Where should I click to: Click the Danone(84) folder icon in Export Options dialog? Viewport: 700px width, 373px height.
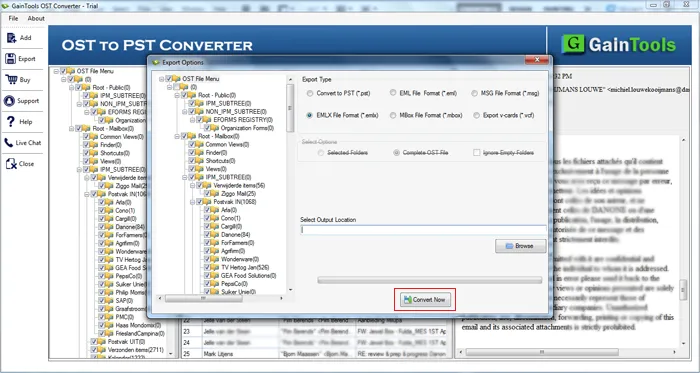point(216,235)
